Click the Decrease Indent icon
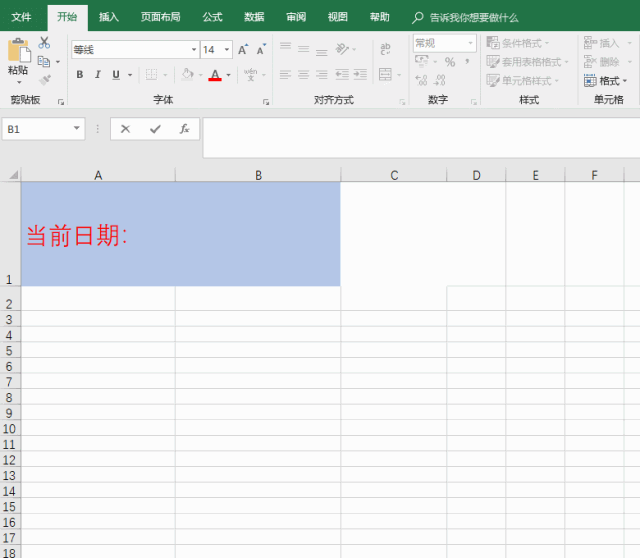This screenshot has height=558, width=640. (x=342, y=74)
